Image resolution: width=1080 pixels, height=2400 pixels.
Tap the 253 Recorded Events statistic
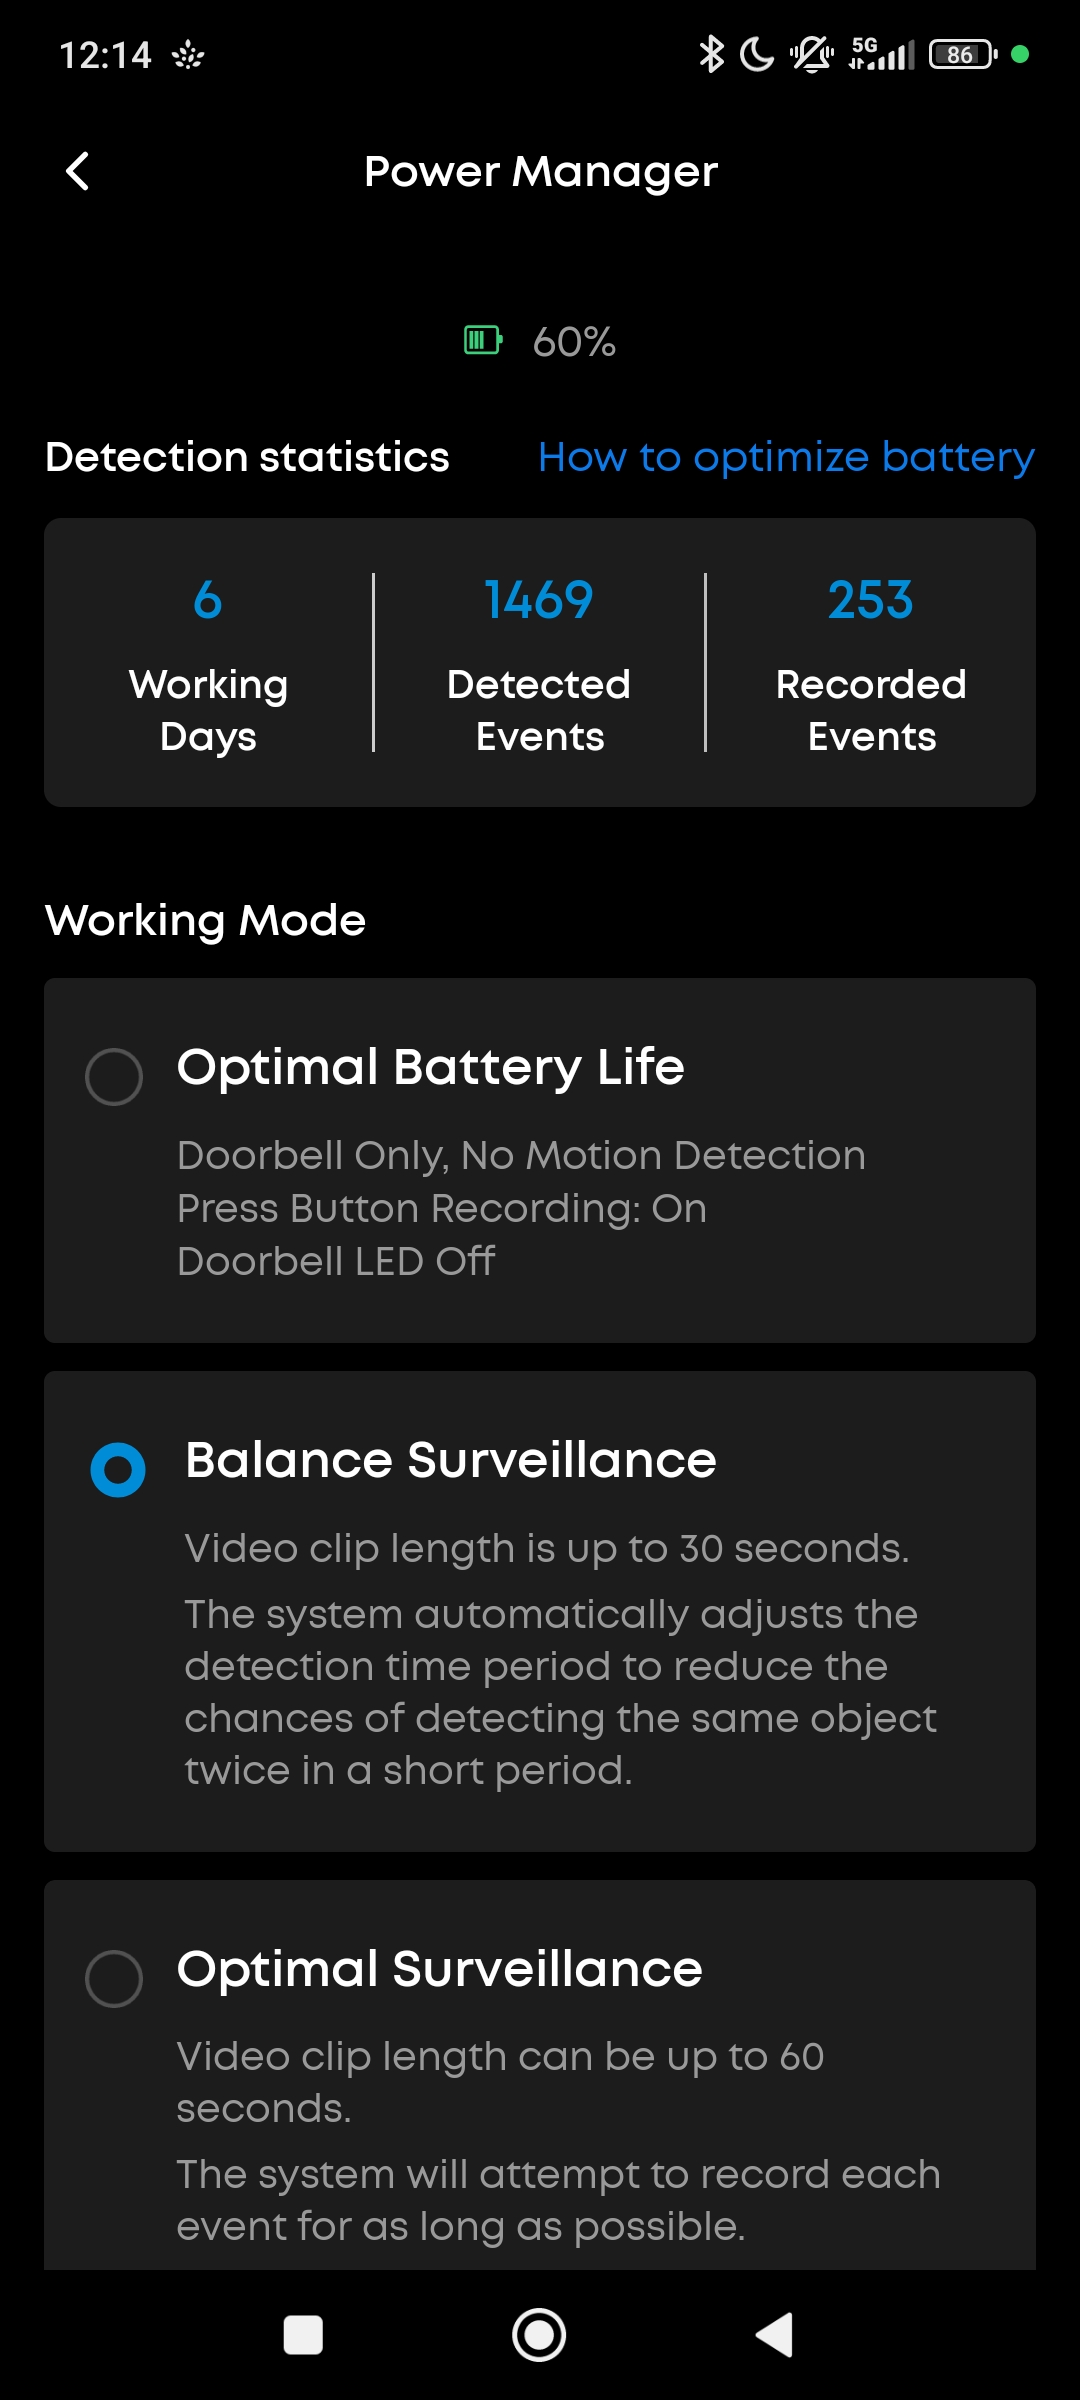pos(871,662)
